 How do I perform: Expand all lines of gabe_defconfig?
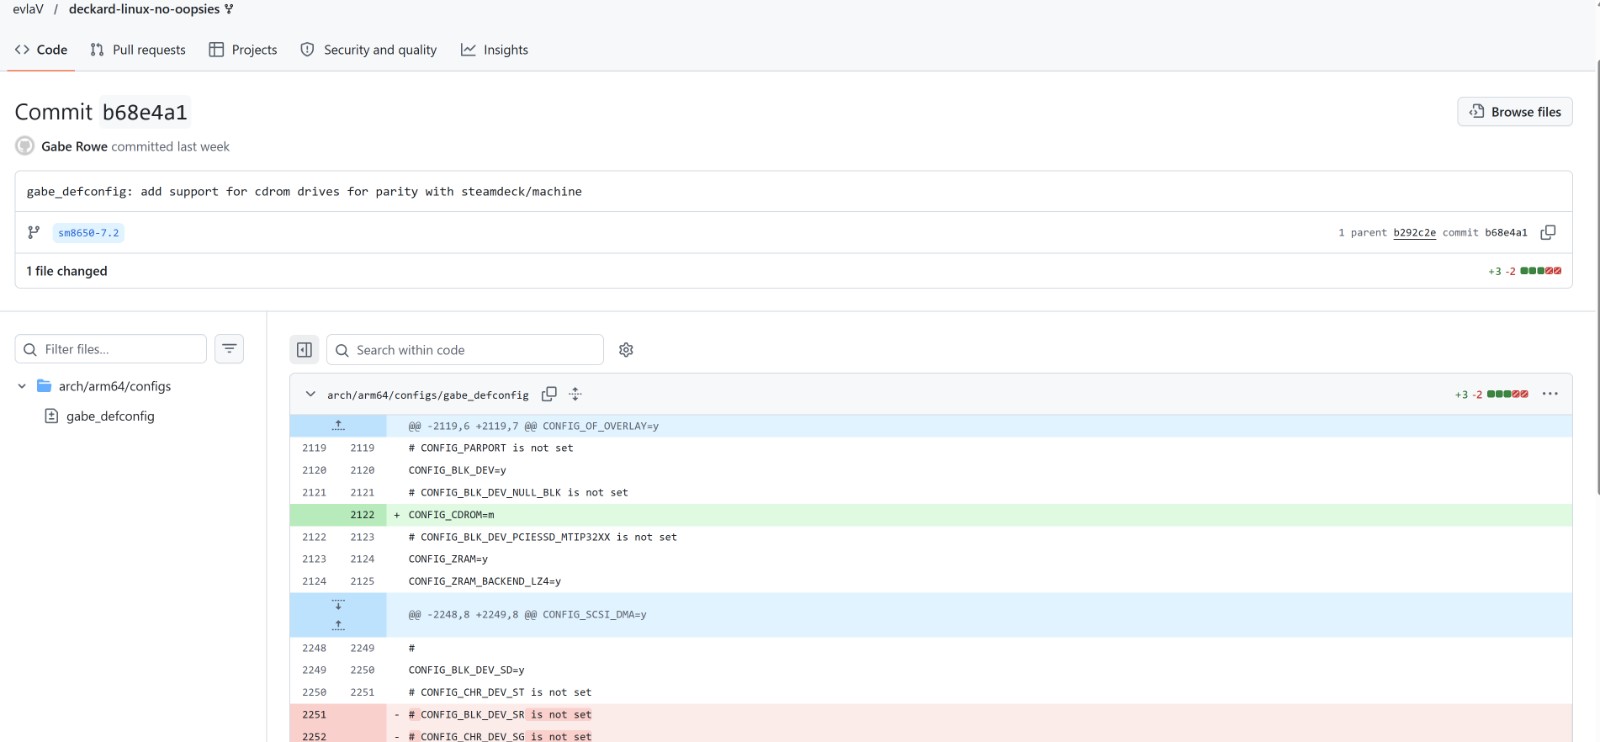click(575, 394)
